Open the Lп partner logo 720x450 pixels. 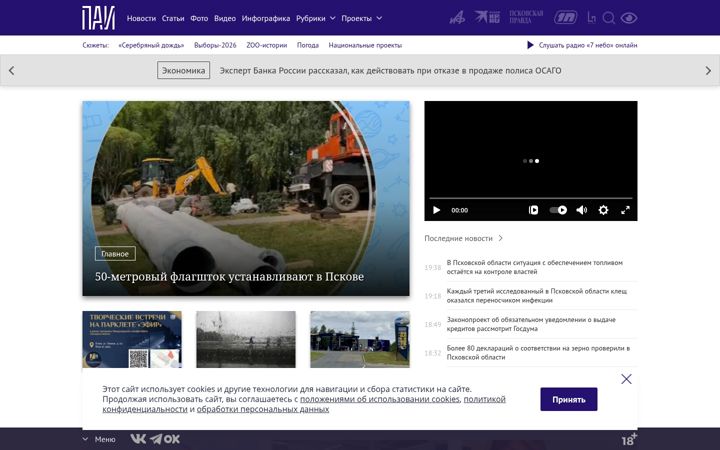click(x=591, y=18)
